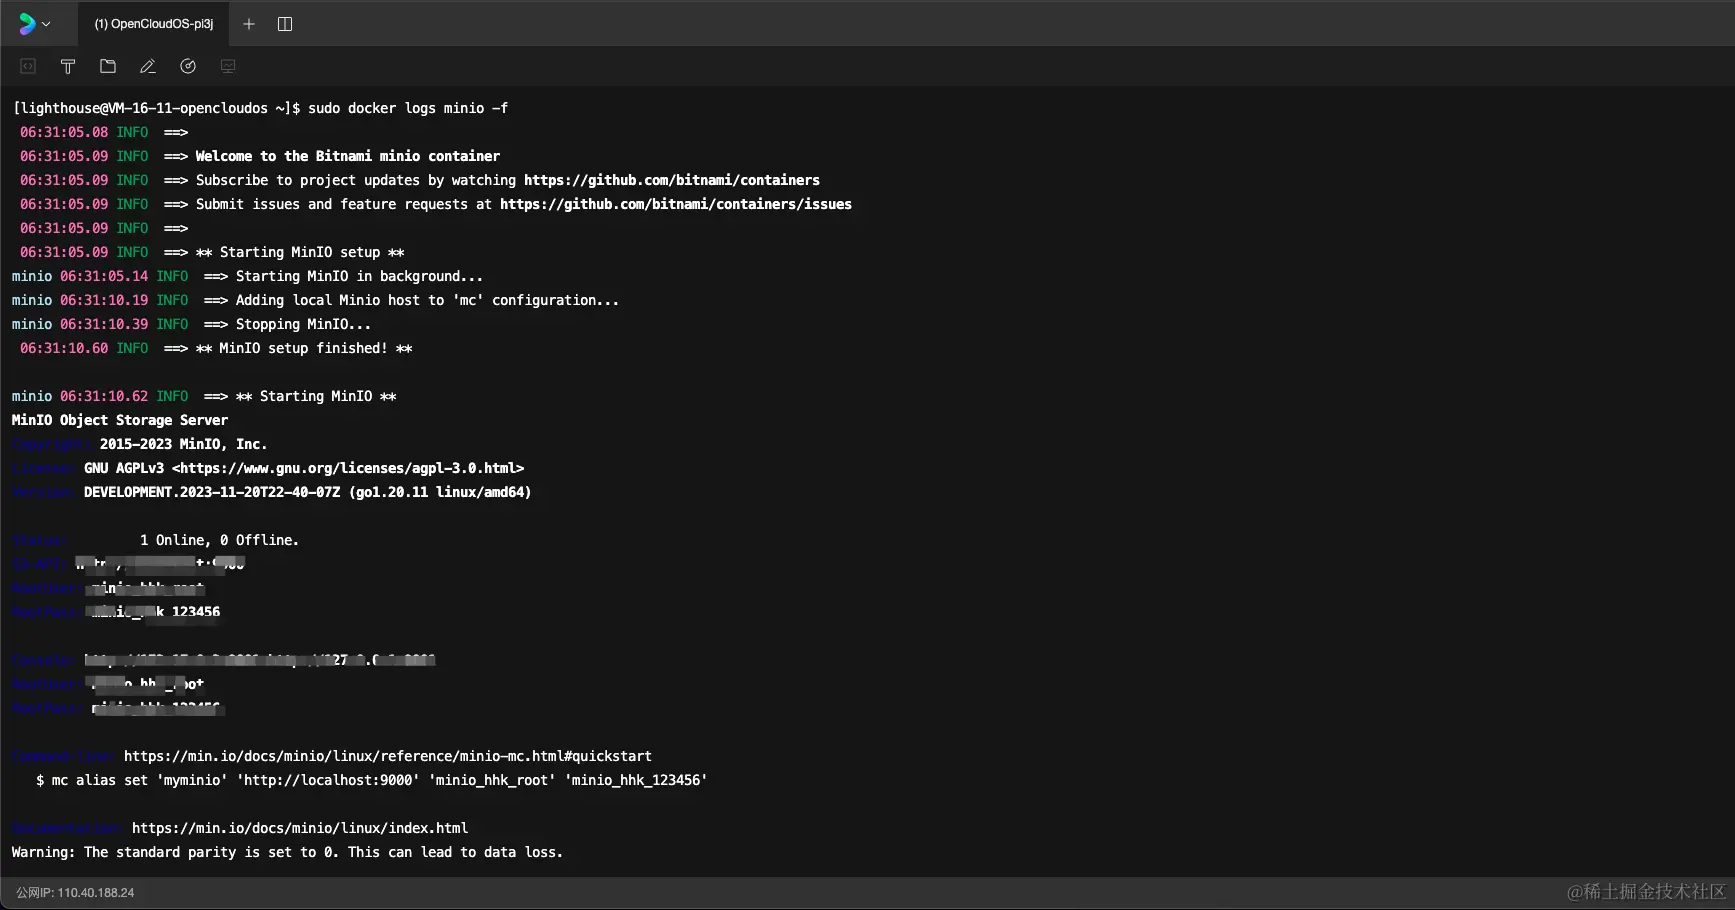
Task: Switch to the (1) OpenCloudOS-pi3j tab
Action: click(154, 24)
